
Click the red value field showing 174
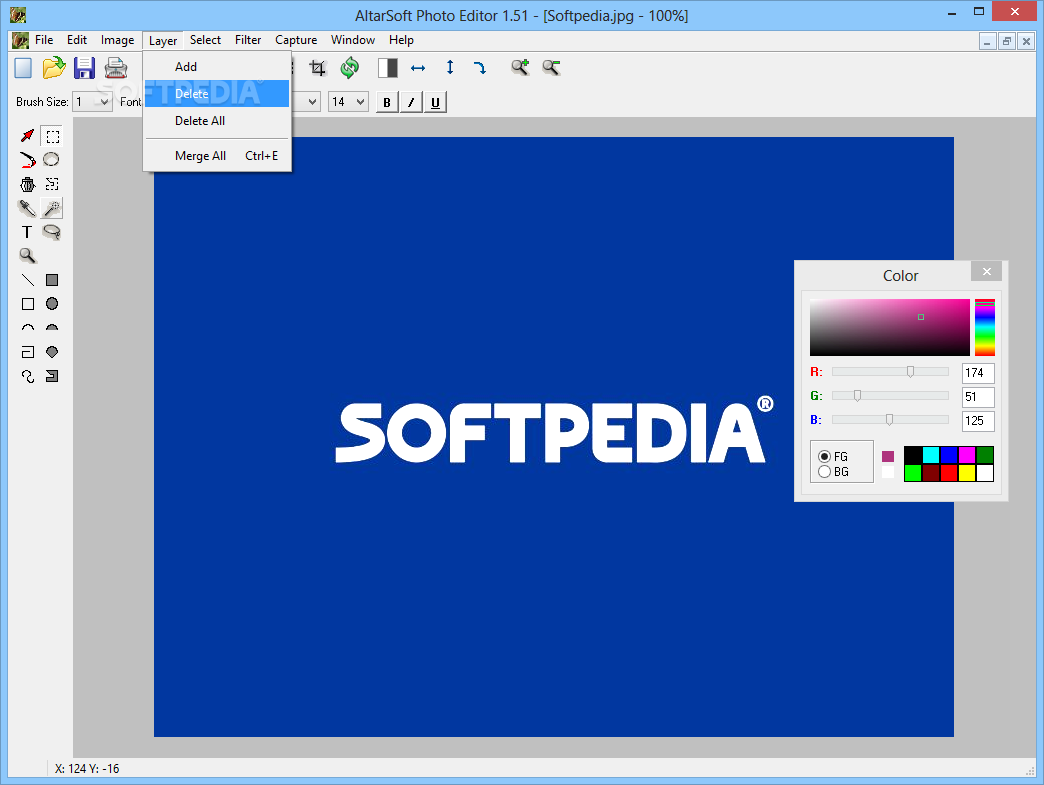[978, 373]
